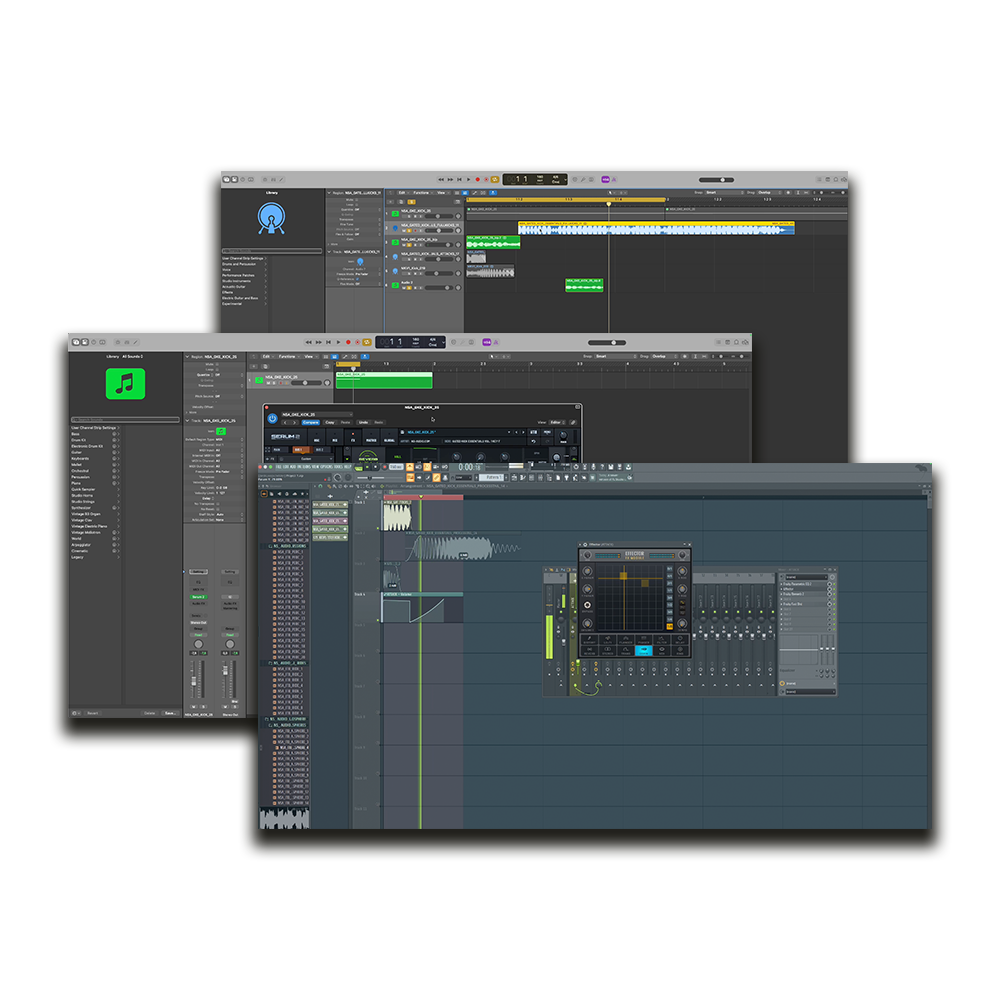The height and width of the screenshot is (1000, 1000).
Task: Click Copy in the Serum plug-in header
Action: point(330,422)
